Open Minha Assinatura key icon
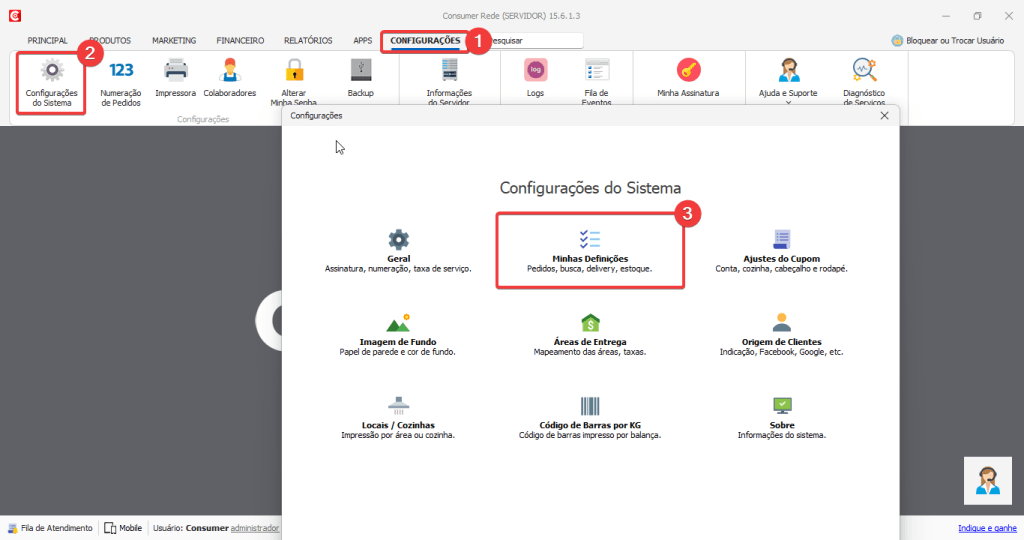This screenshot has height=540, width=1024. 688,72
